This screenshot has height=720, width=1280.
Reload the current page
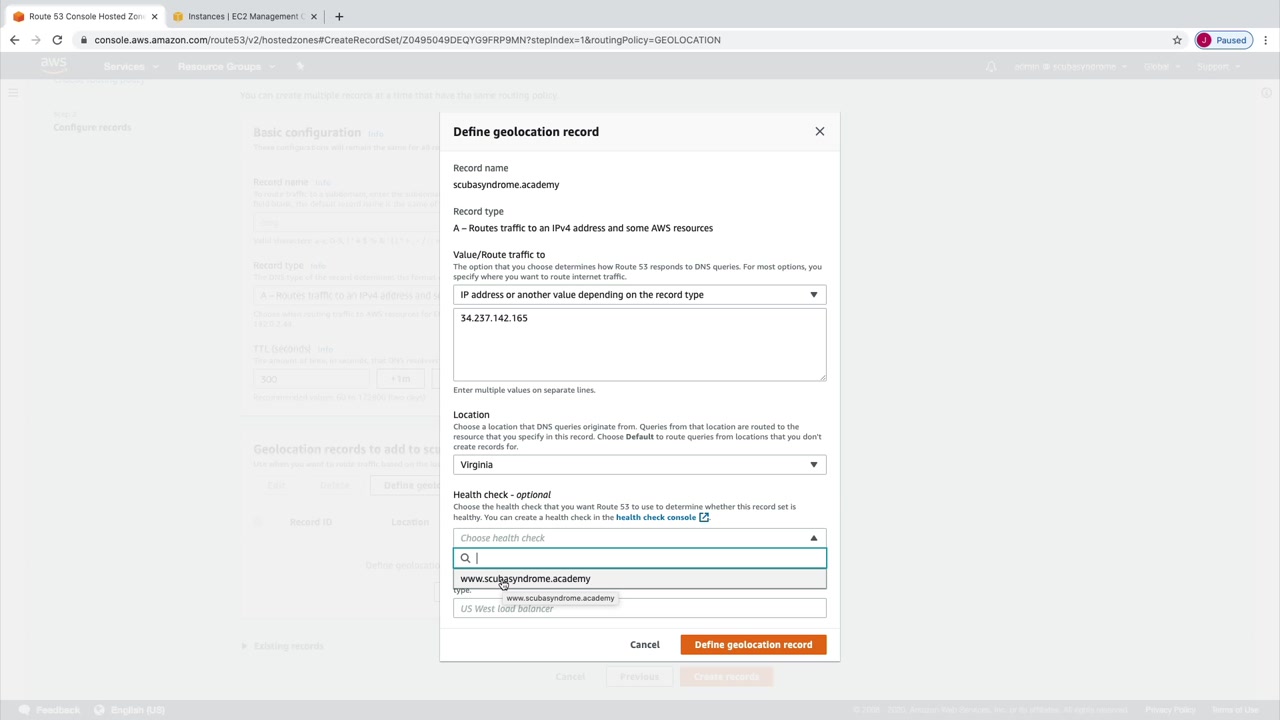[x=58, y=40]
